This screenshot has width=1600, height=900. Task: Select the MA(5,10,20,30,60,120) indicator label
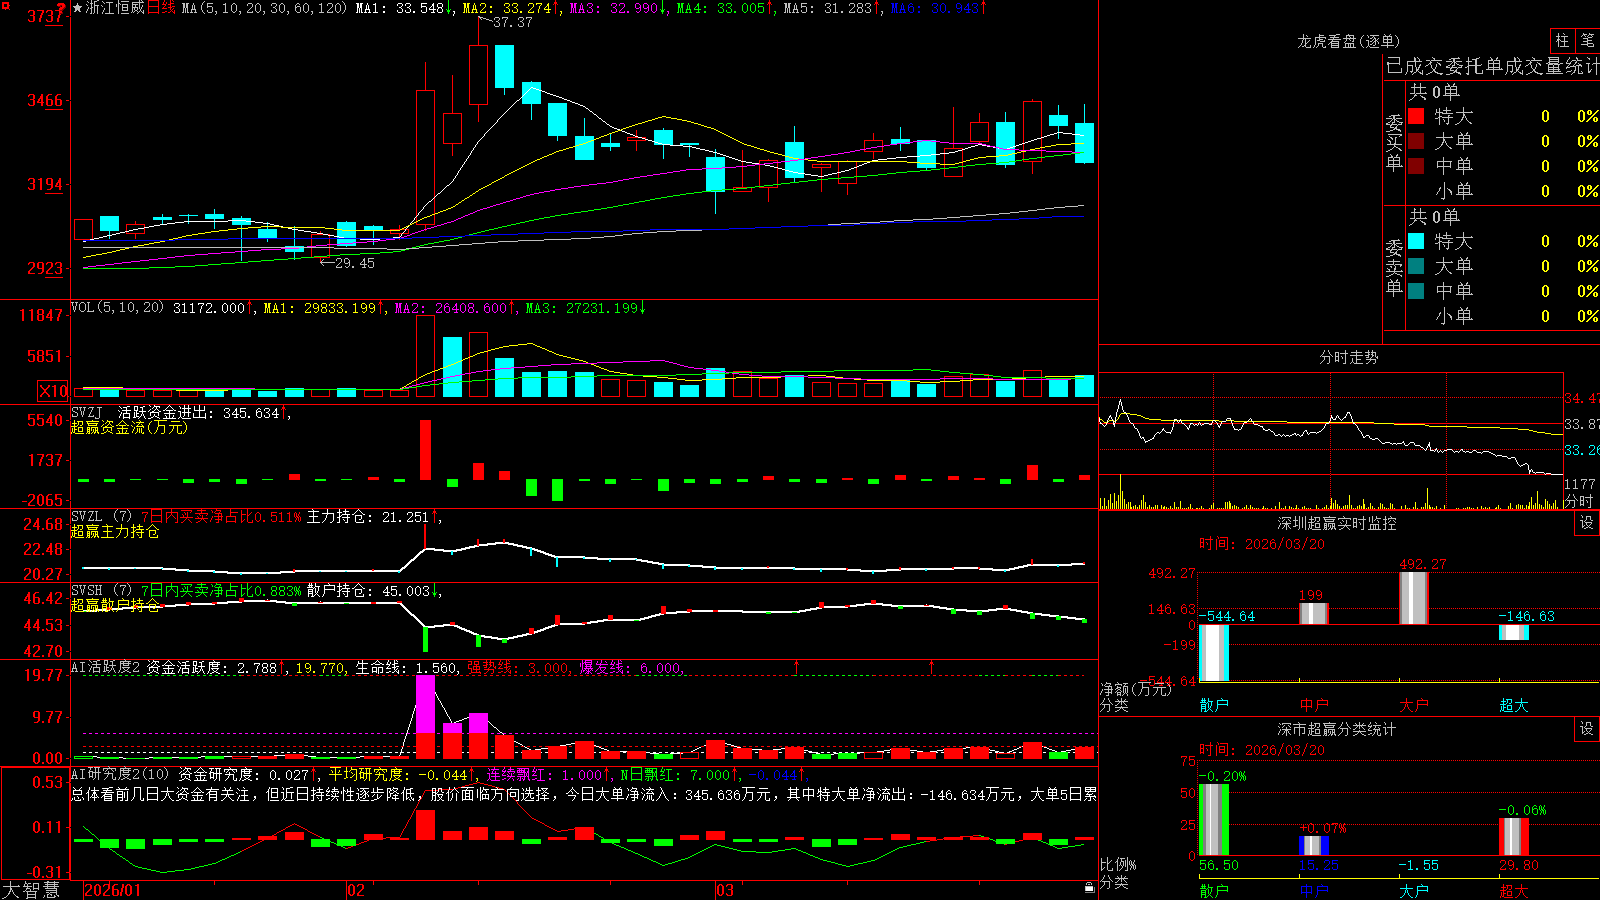[x=264, y=8]
